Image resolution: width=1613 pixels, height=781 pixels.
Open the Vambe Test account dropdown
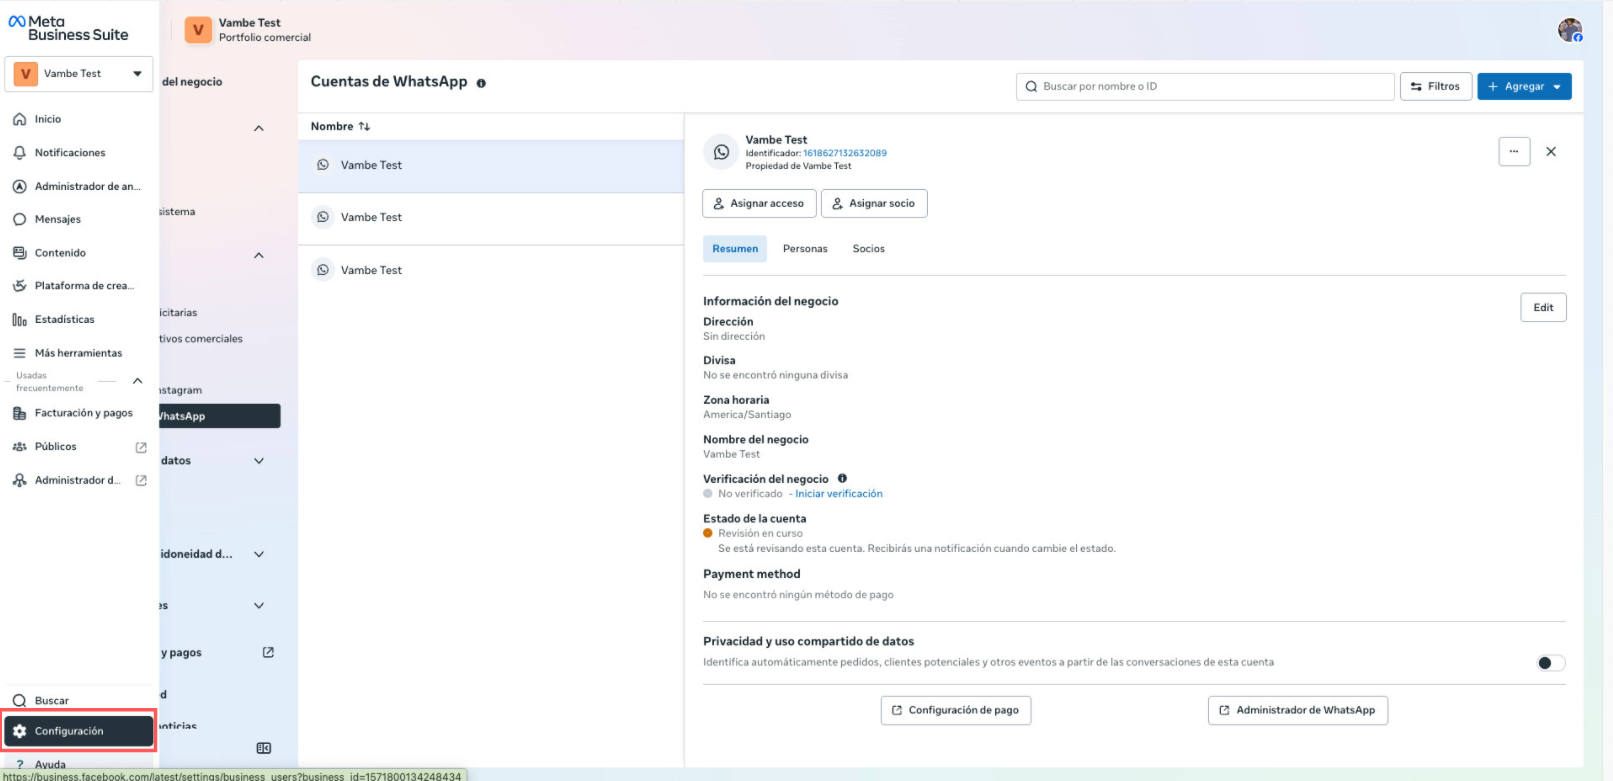(x=79, y=74)
